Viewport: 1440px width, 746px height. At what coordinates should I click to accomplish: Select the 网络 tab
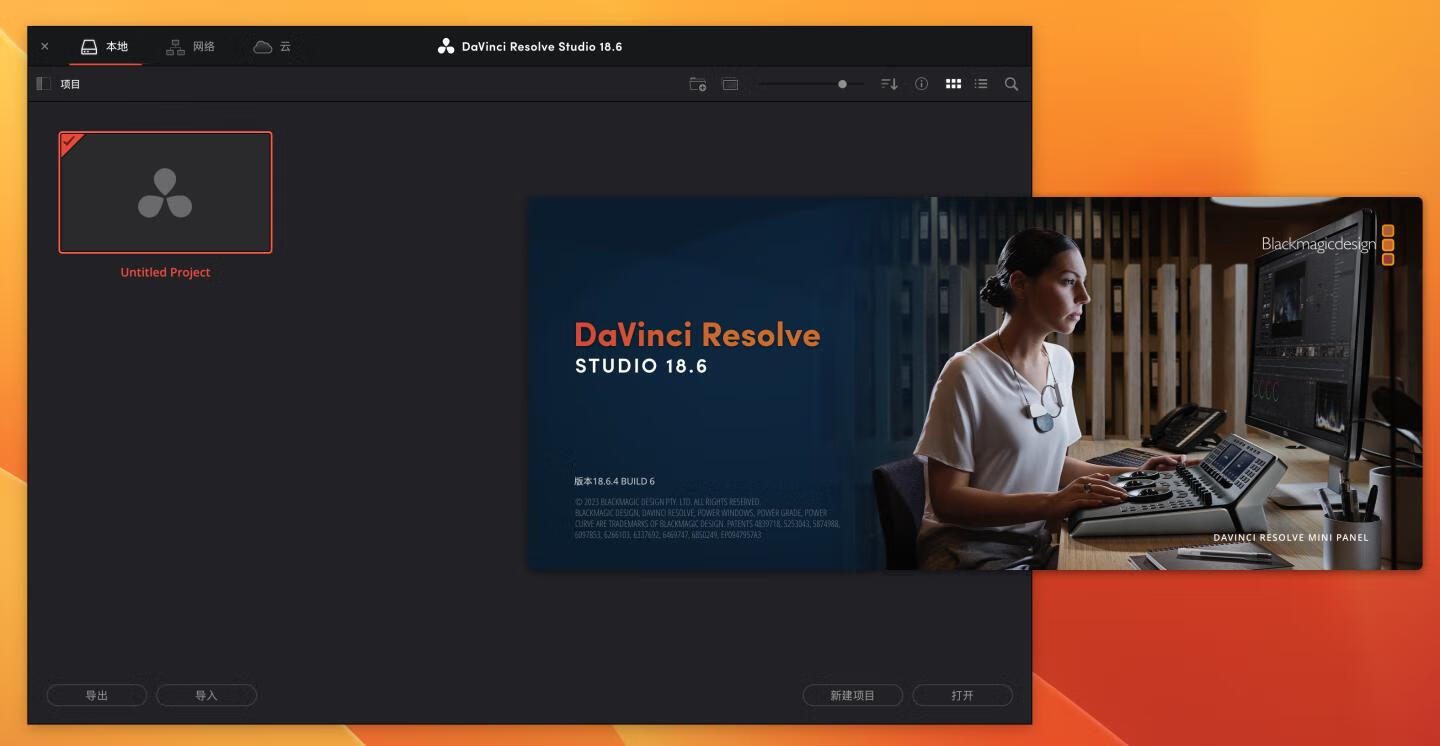[203, 47]
